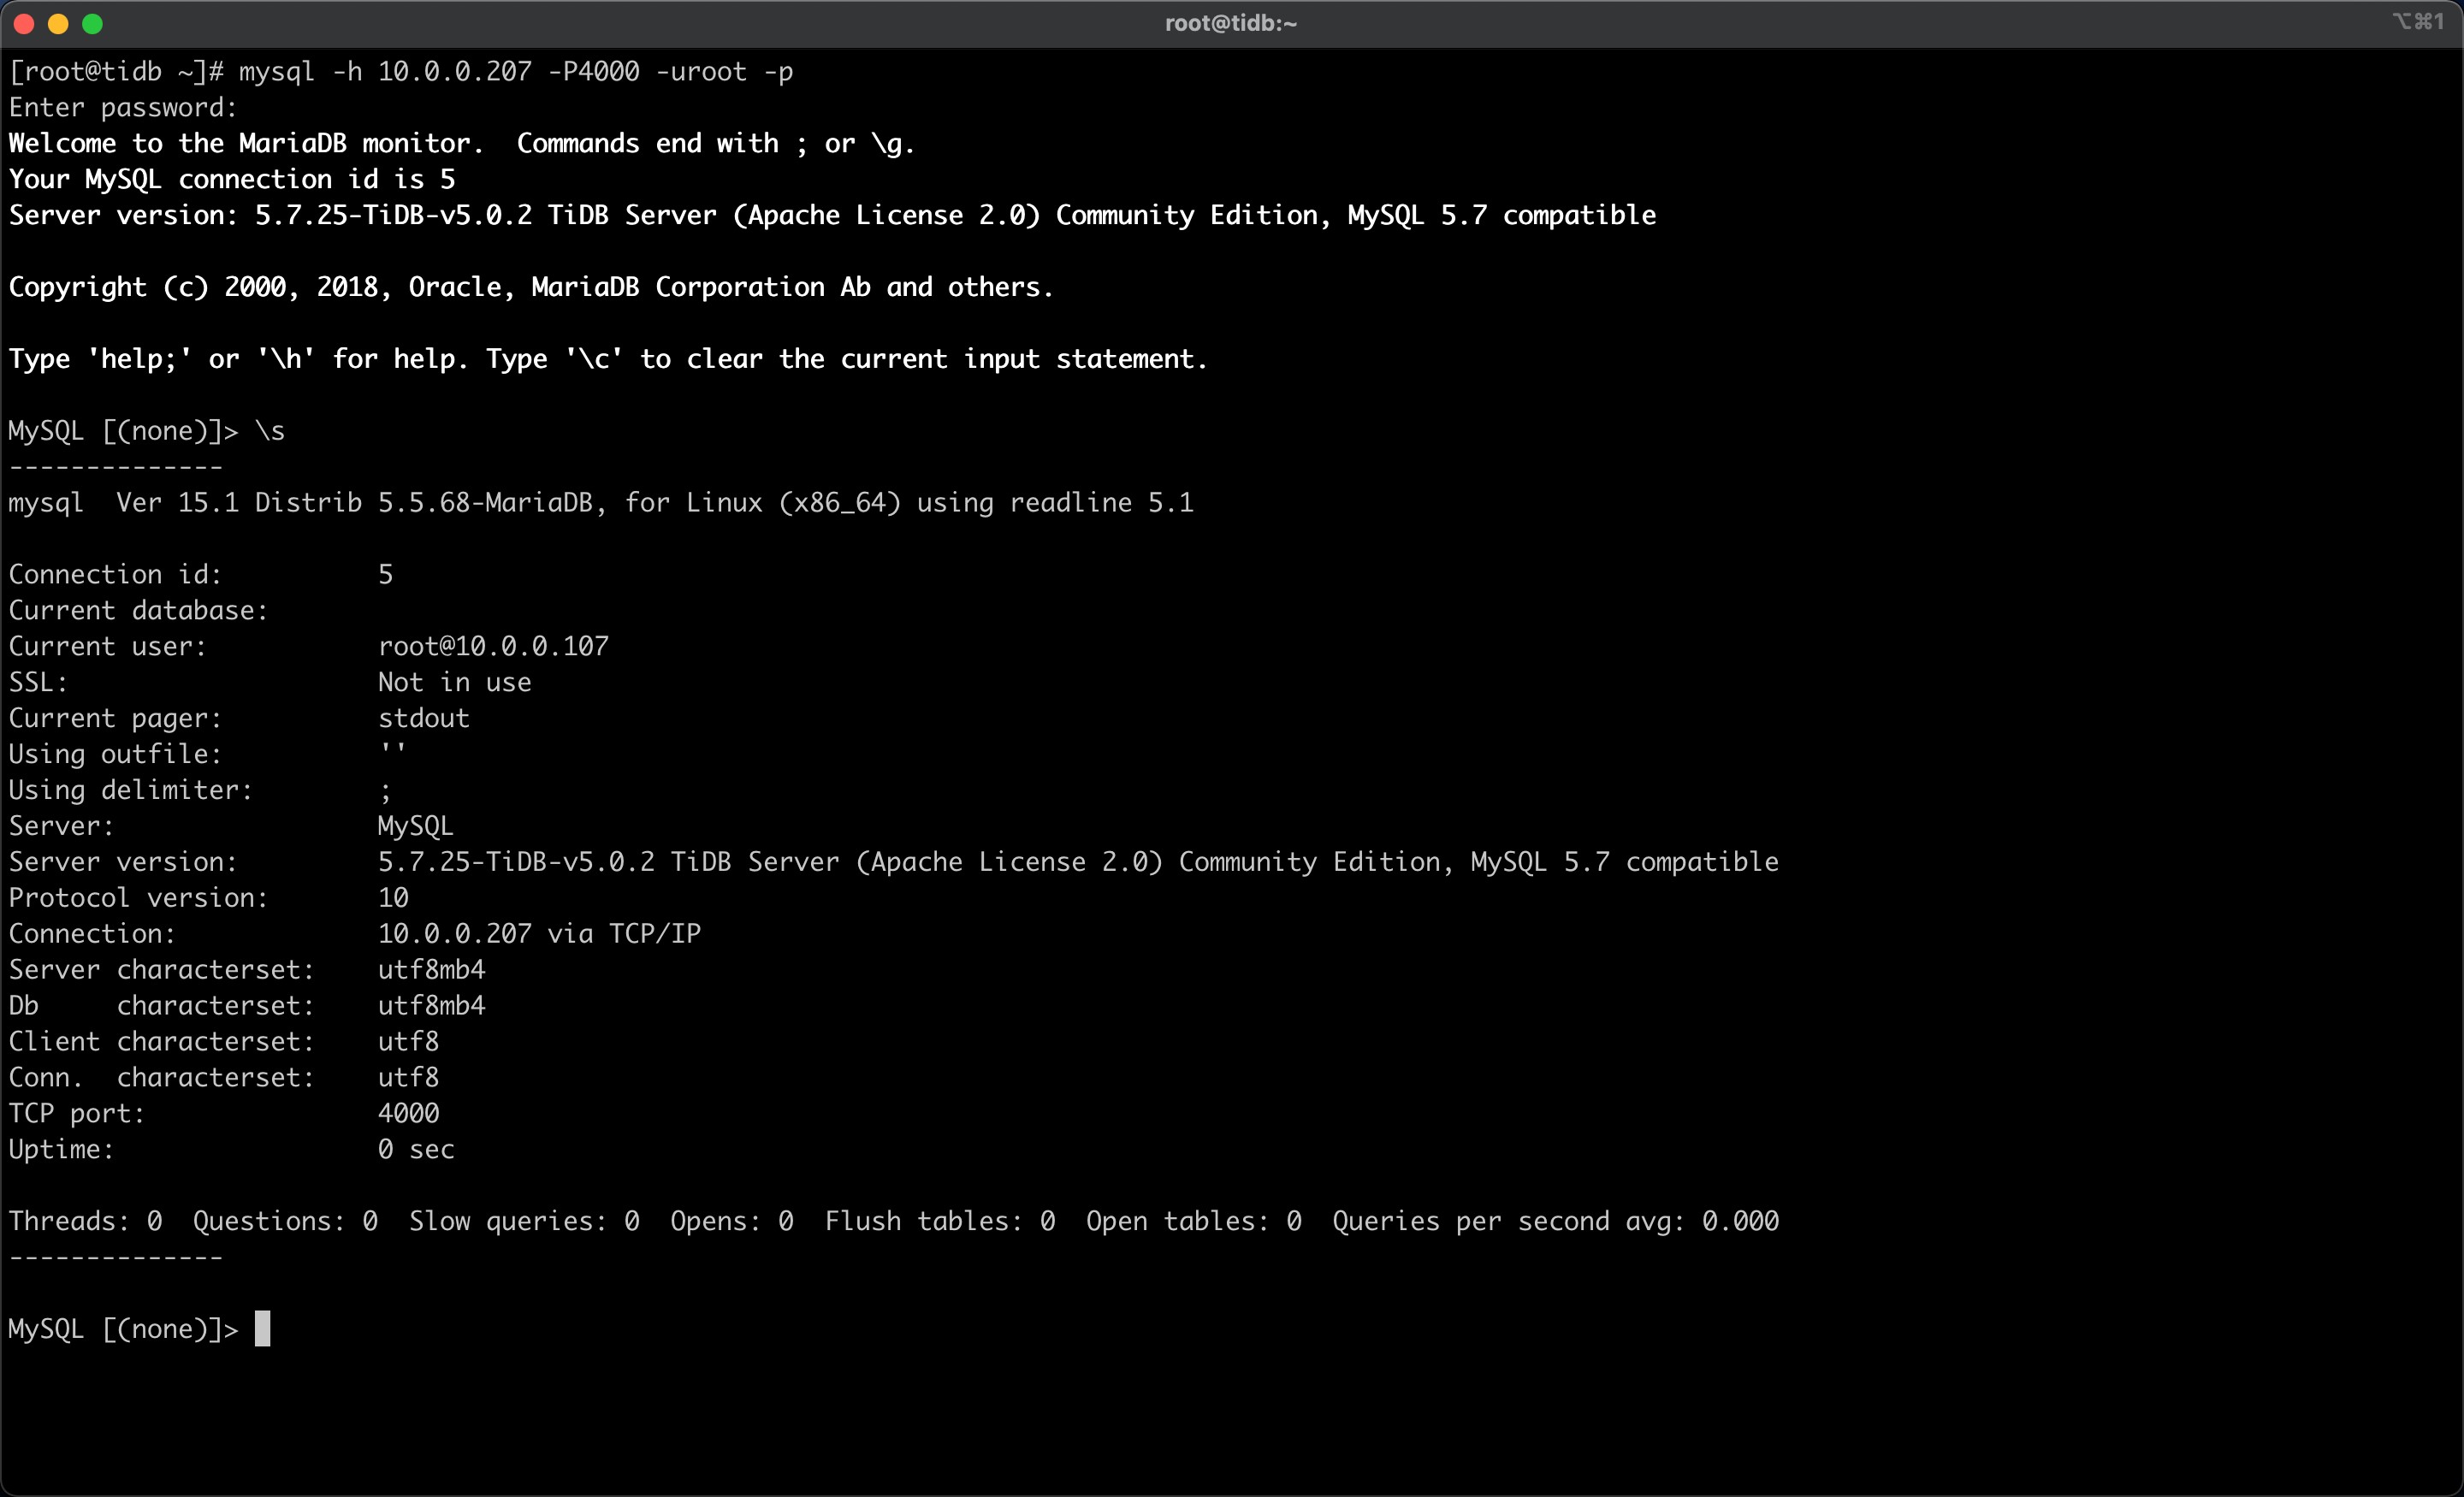Click the mysql -h 10.0.0.207 command line

401,72
